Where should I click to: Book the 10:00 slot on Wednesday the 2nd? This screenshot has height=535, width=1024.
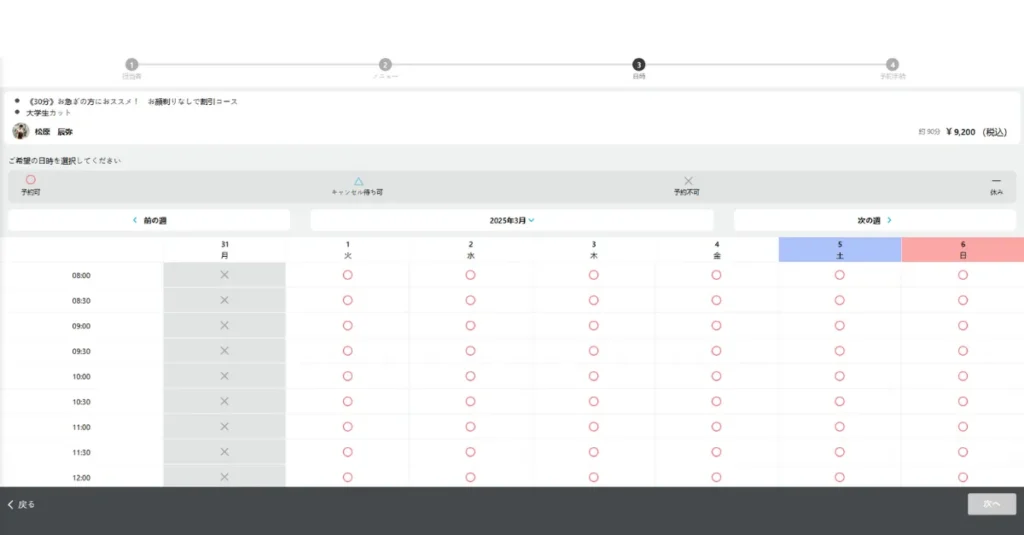tap(470, 376)
